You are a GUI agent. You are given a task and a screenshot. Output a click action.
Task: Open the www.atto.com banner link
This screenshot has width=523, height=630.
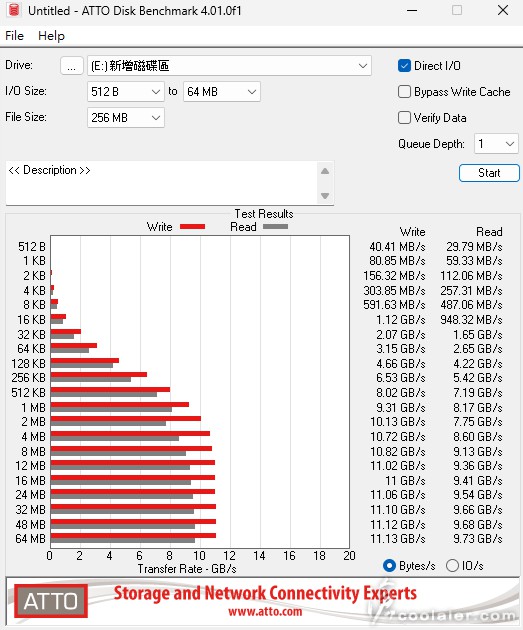coord(265,612)
